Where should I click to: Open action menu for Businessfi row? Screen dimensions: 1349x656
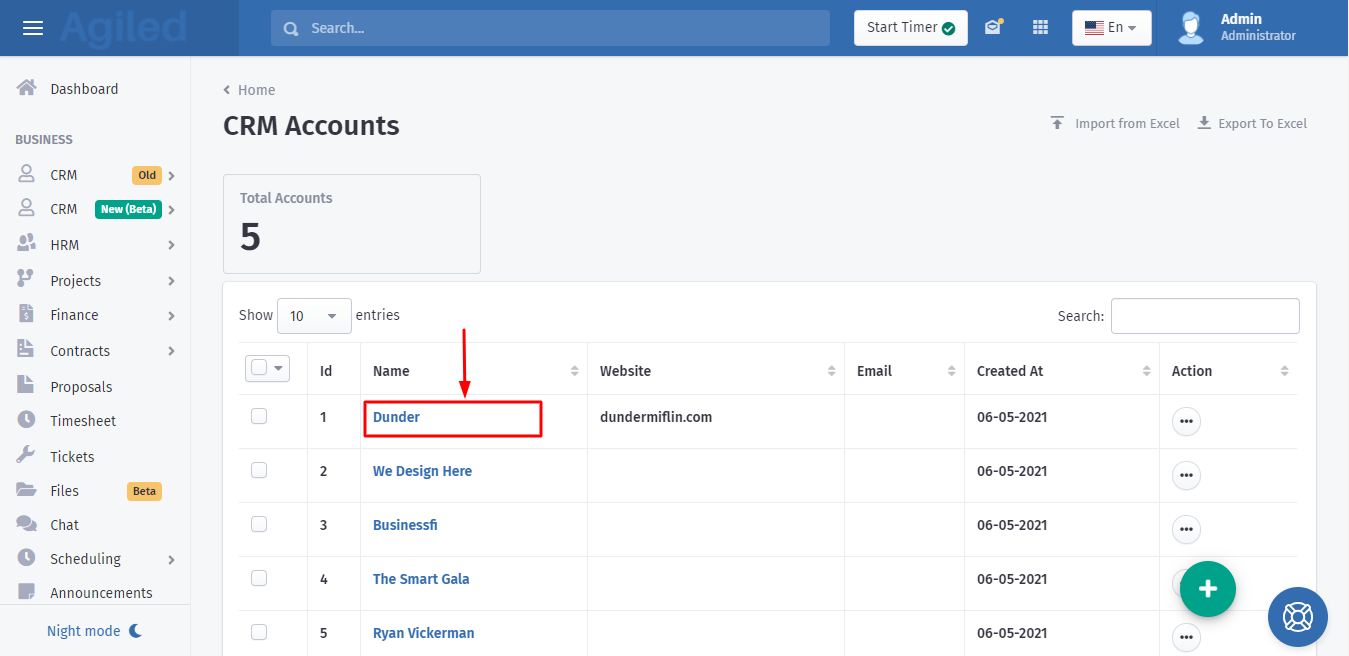(x=1186, y=530)
